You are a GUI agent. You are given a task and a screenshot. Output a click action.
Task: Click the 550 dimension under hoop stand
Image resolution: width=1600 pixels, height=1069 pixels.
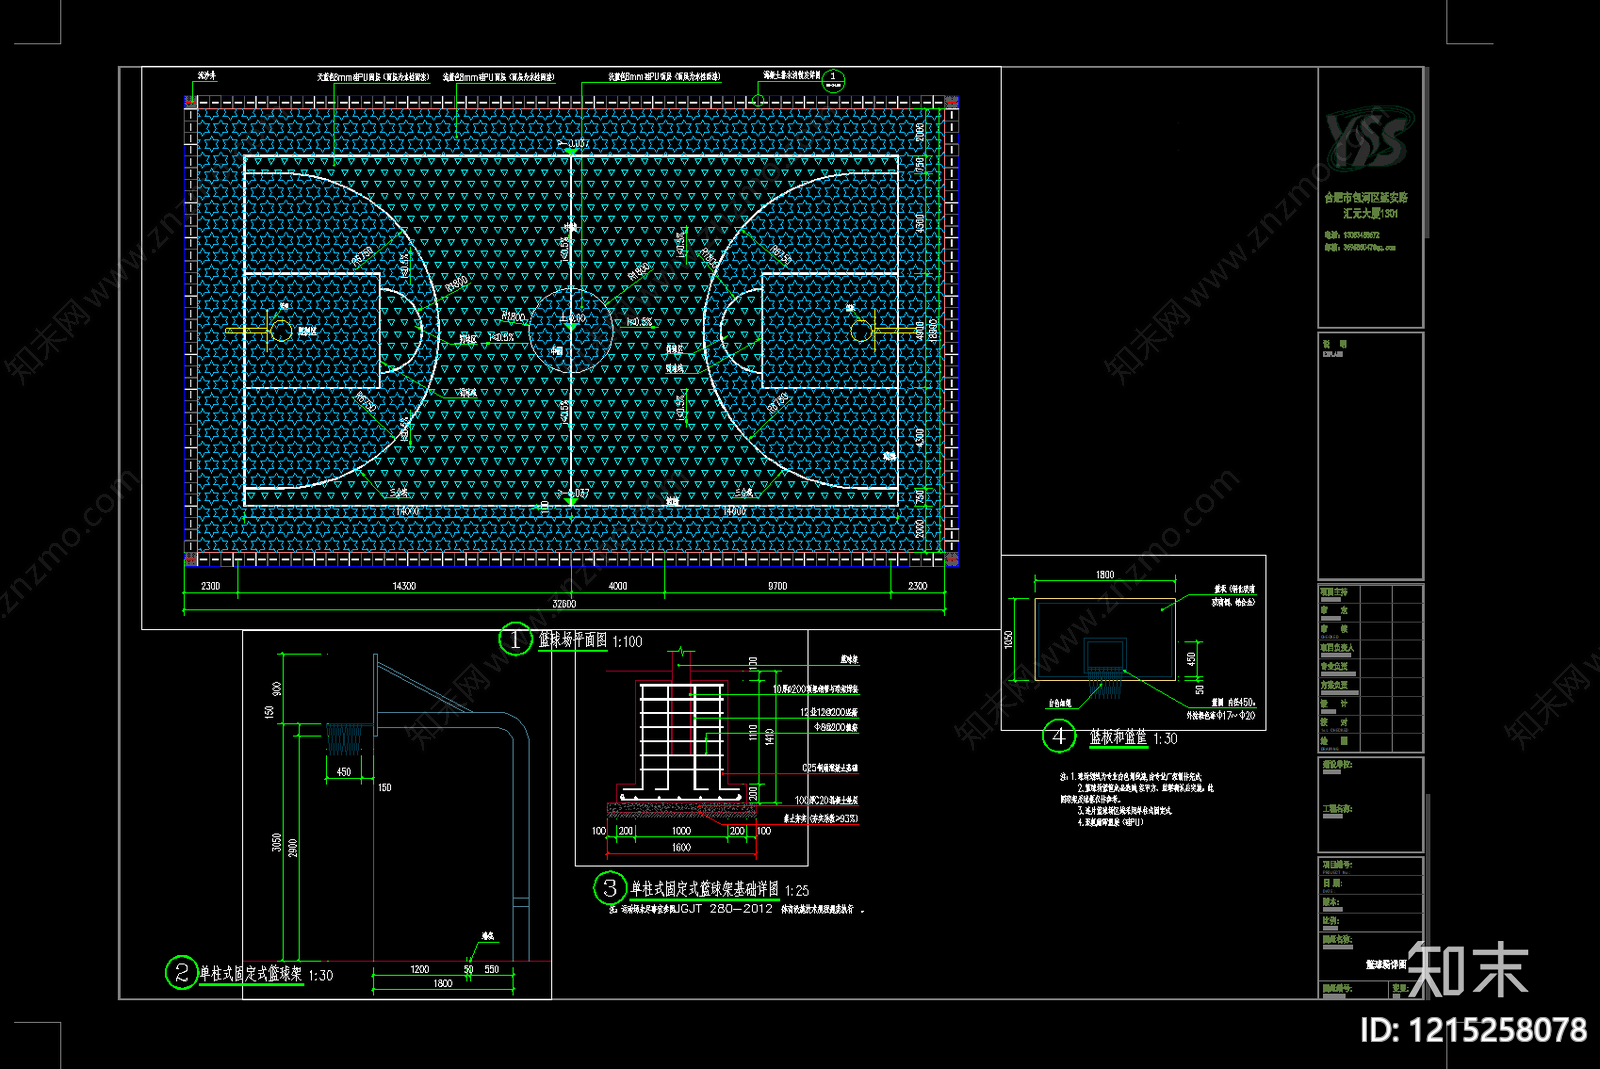pyautogui.click(x=492, y=969)
